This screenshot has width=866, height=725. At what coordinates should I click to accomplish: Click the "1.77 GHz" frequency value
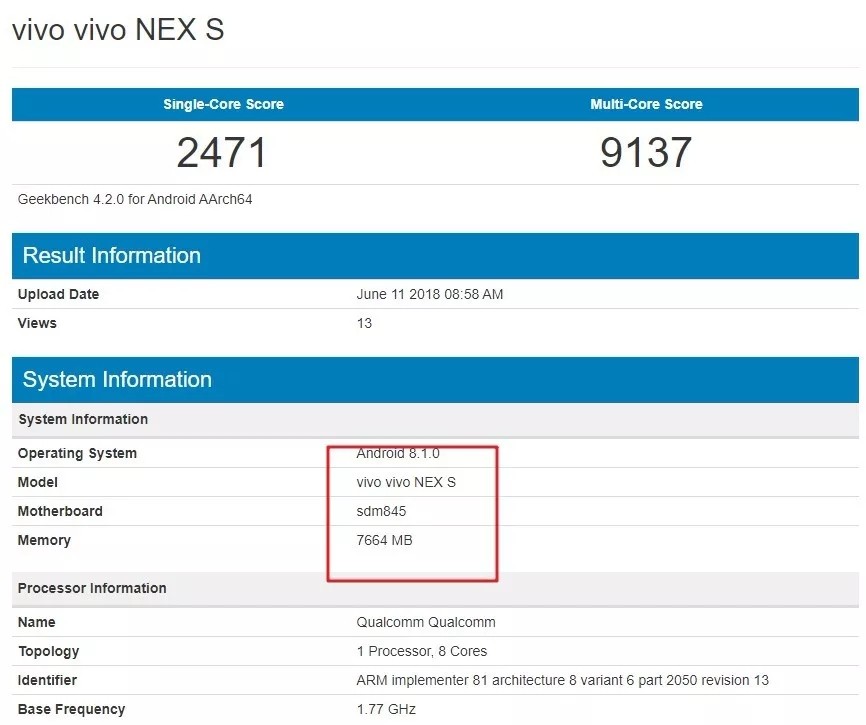click(386, 709)
